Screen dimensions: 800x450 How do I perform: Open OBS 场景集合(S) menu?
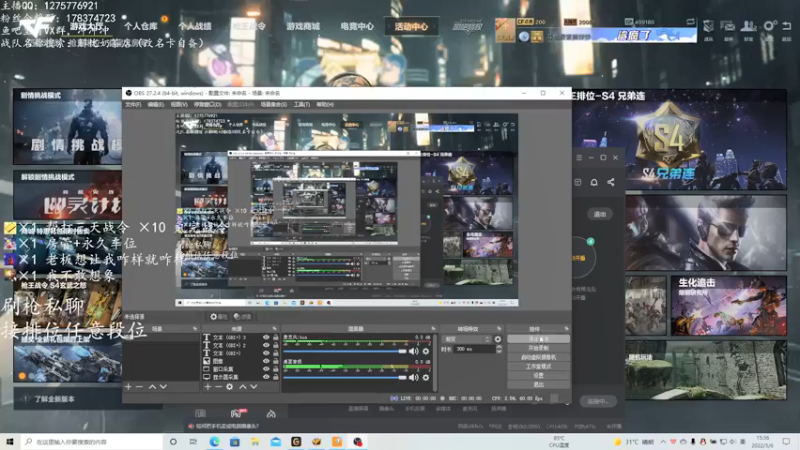click(x=273, y=105)
